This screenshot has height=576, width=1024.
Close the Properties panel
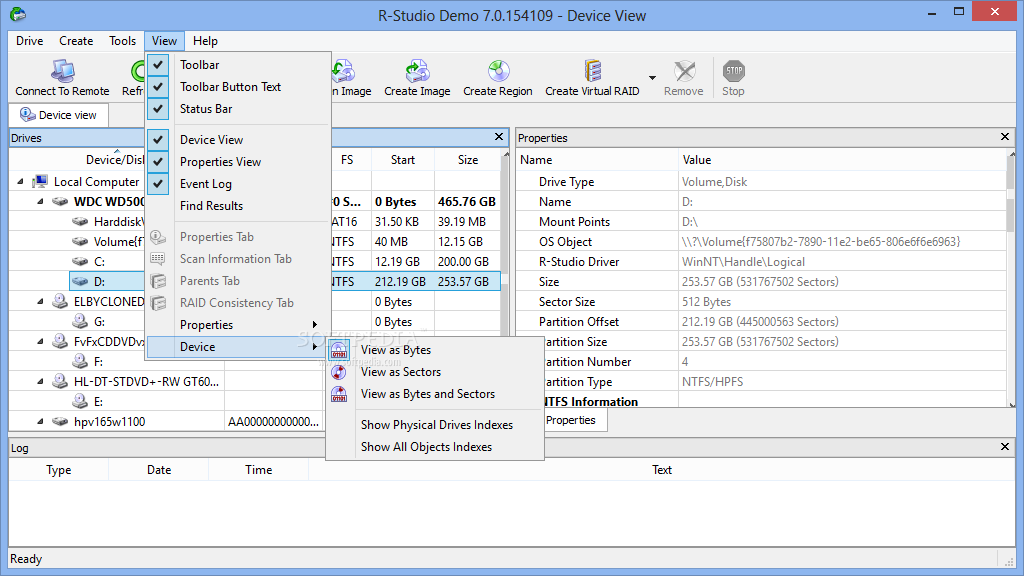point(1005,137)
